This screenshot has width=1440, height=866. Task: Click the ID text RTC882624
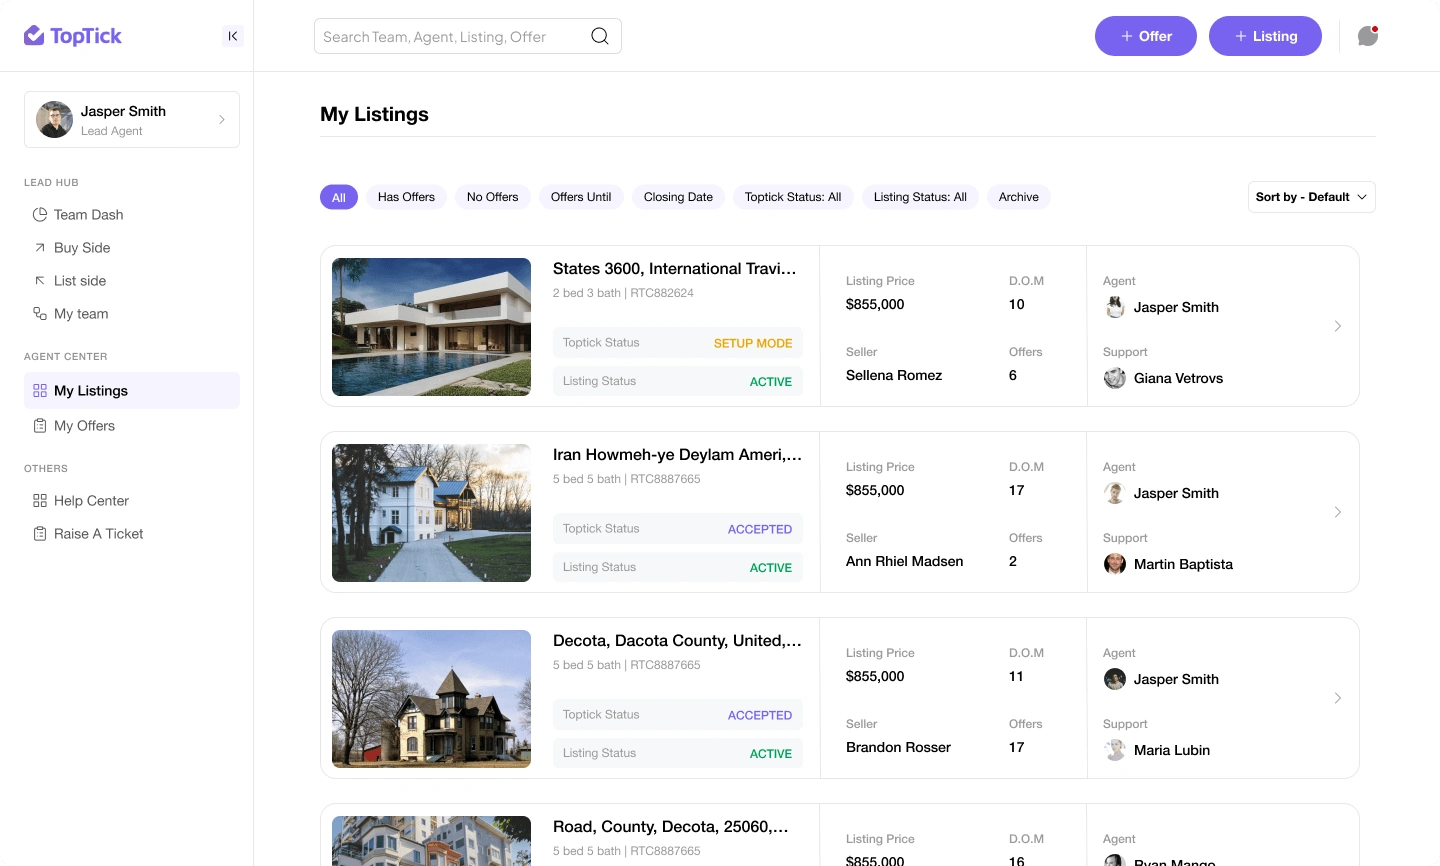tap(662, 293)
